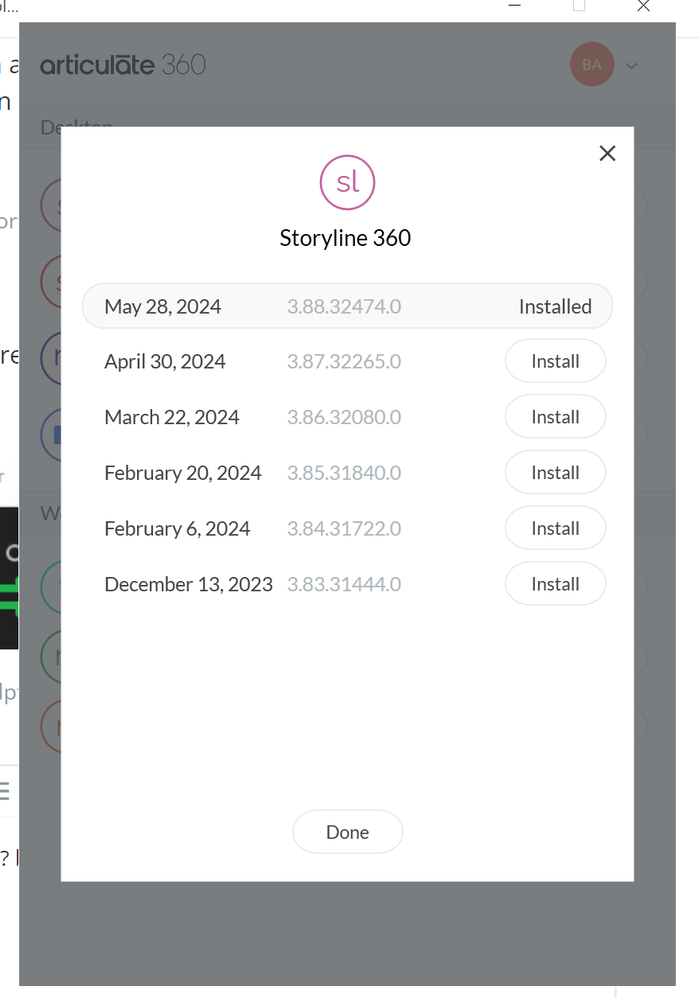Close the Articulate 360 window

643,7
